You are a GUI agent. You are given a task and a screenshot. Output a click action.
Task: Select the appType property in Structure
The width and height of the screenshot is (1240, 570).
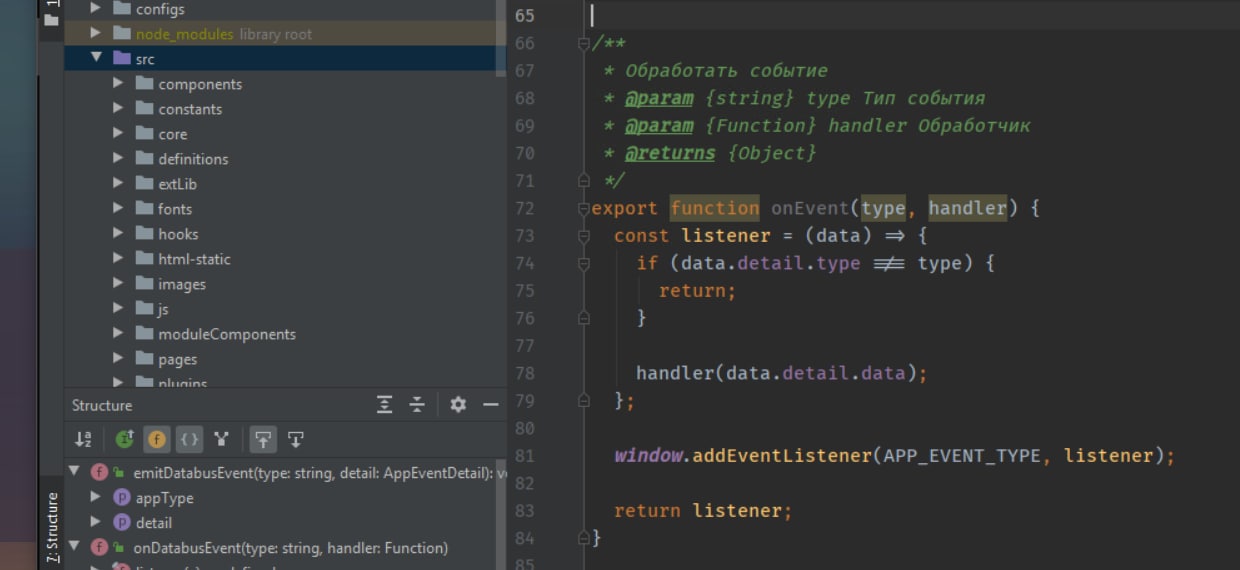point(163,498)
